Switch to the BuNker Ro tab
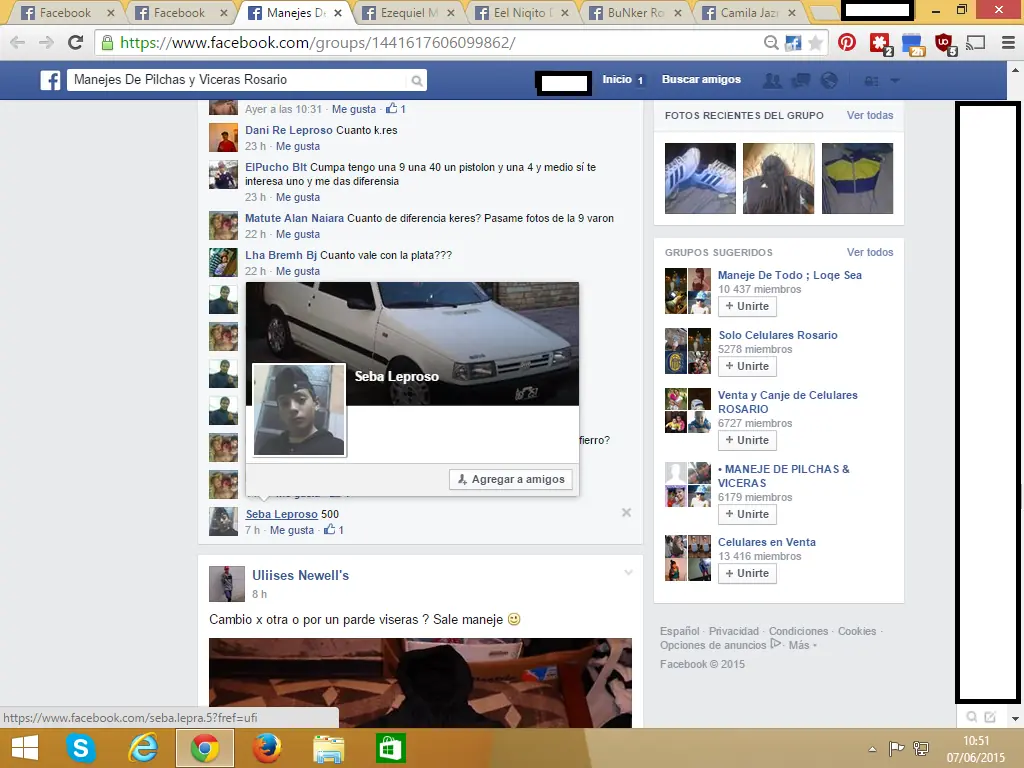 [635, 12]
